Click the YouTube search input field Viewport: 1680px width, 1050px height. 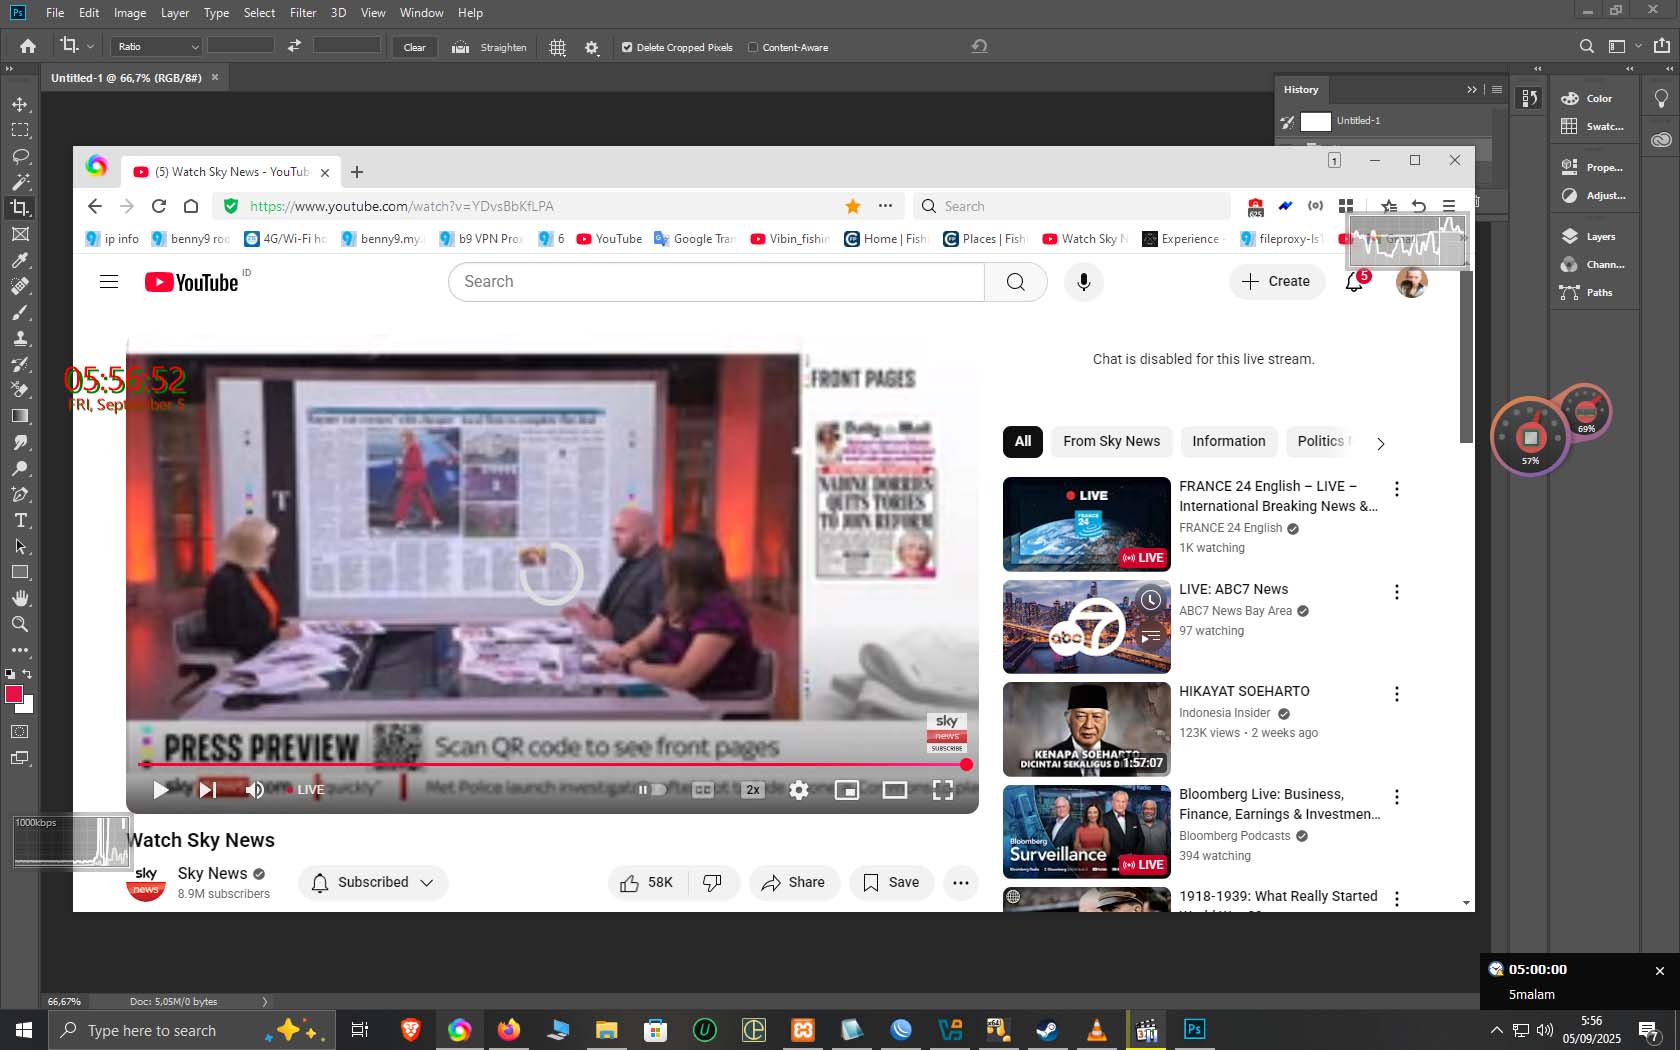pyautogui.click(x=716, y=282)
